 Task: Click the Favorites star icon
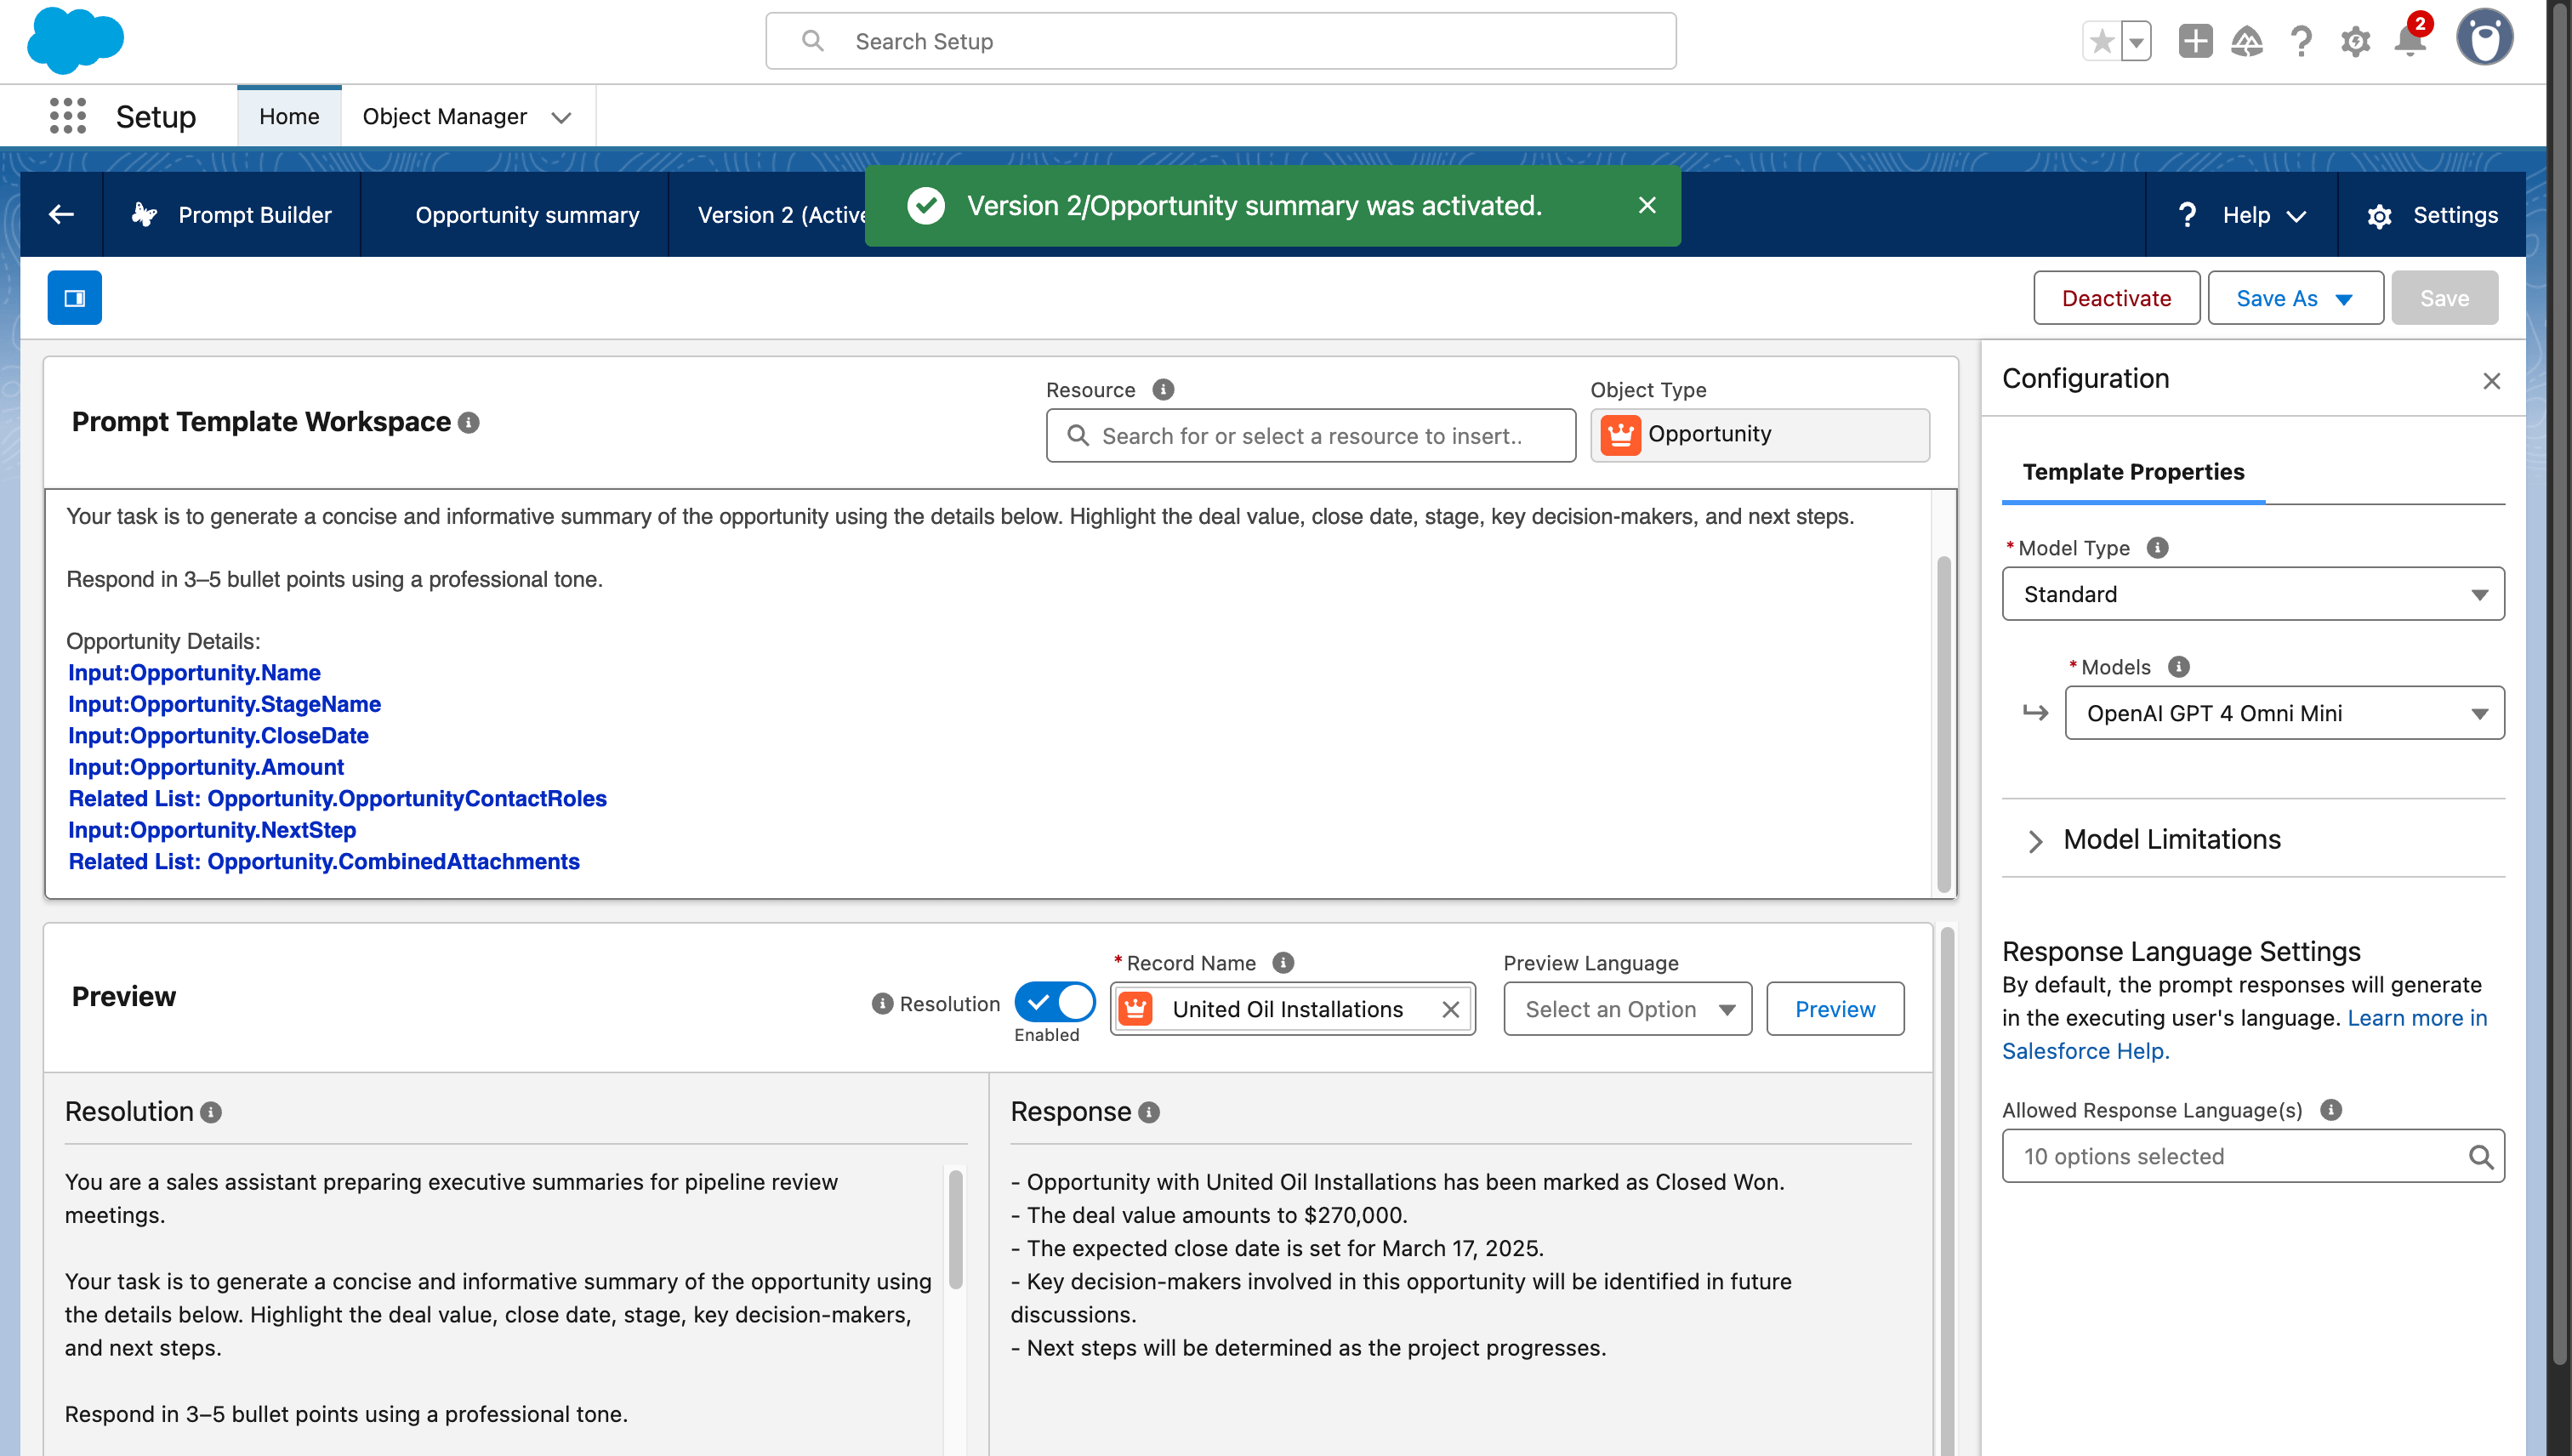(2101, 42)
